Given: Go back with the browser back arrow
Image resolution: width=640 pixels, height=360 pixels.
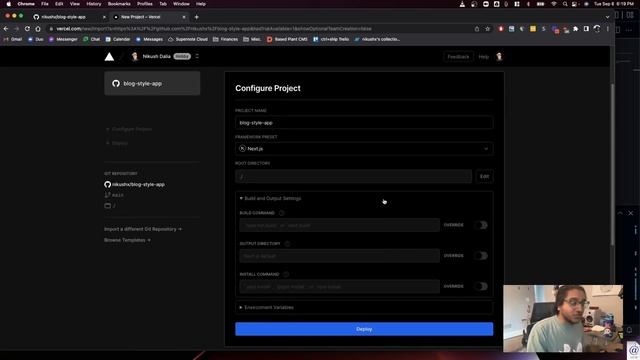Looking at the screenshot, I should click(6, 29).
